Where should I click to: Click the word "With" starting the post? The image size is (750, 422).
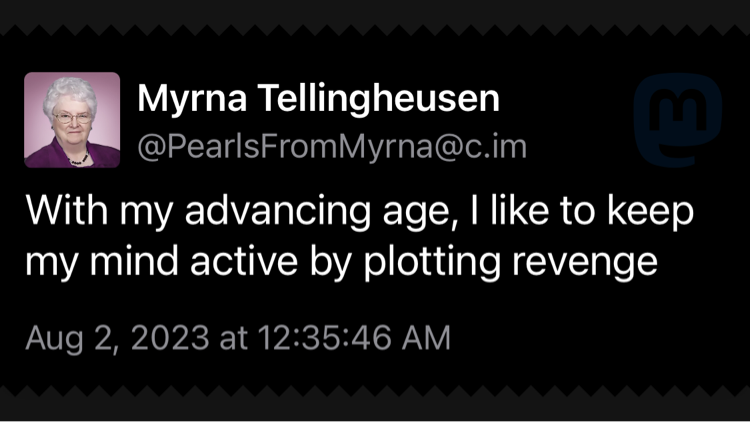point(60,212)
